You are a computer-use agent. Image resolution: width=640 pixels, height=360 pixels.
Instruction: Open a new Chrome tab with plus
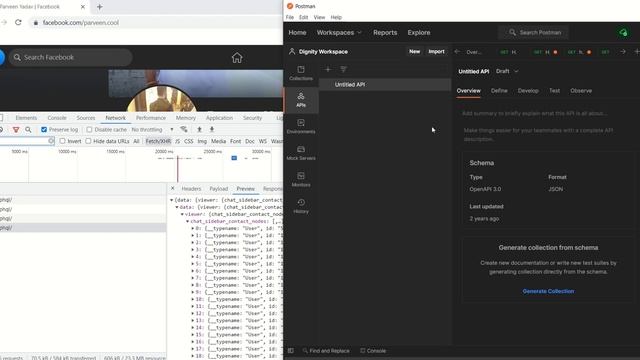coord(100,7)
